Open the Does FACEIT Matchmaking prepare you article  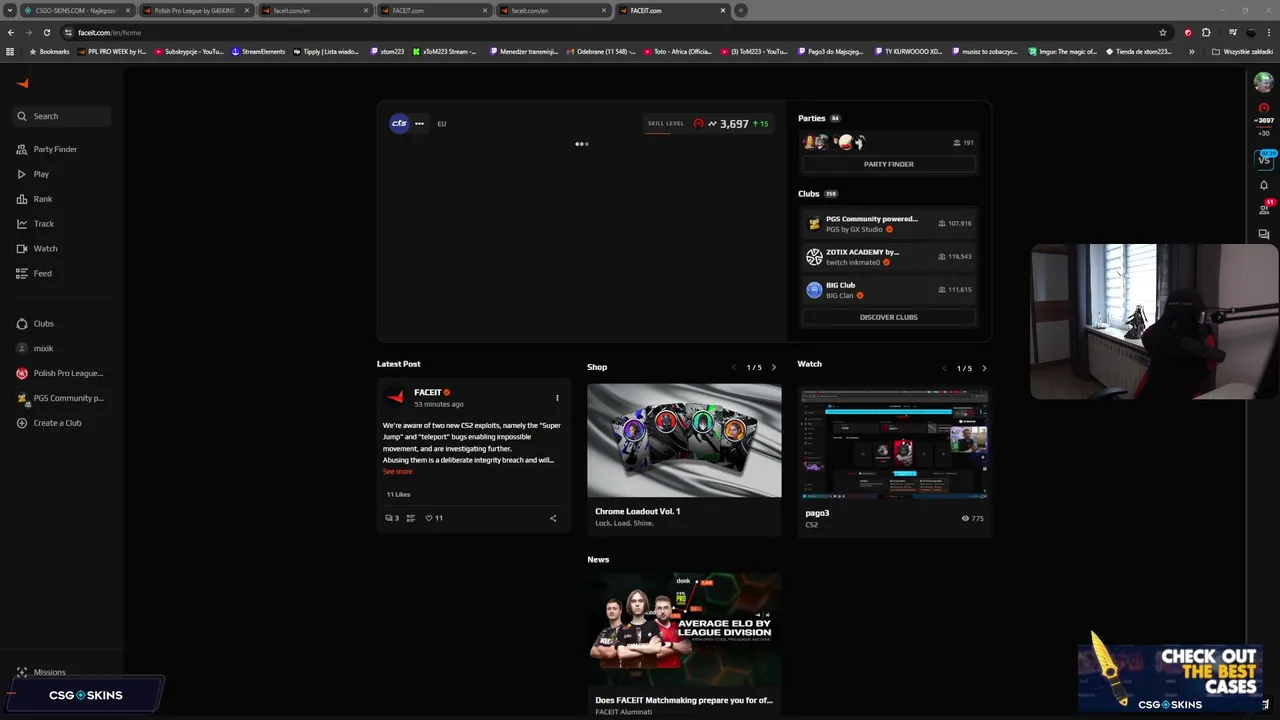(x=684, y=700)
